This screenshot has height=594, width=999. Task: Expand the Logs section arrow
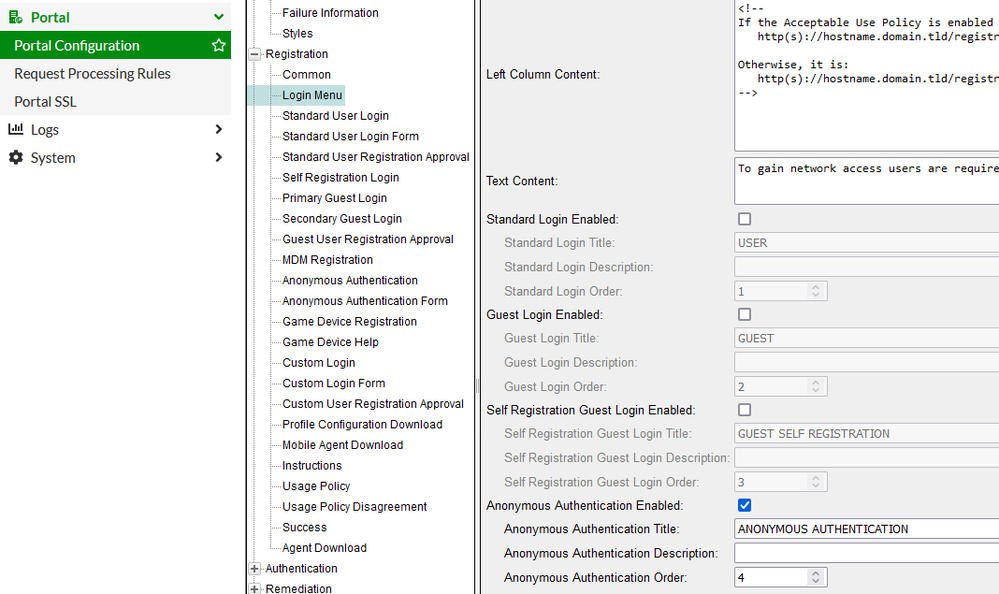point(219,129)
